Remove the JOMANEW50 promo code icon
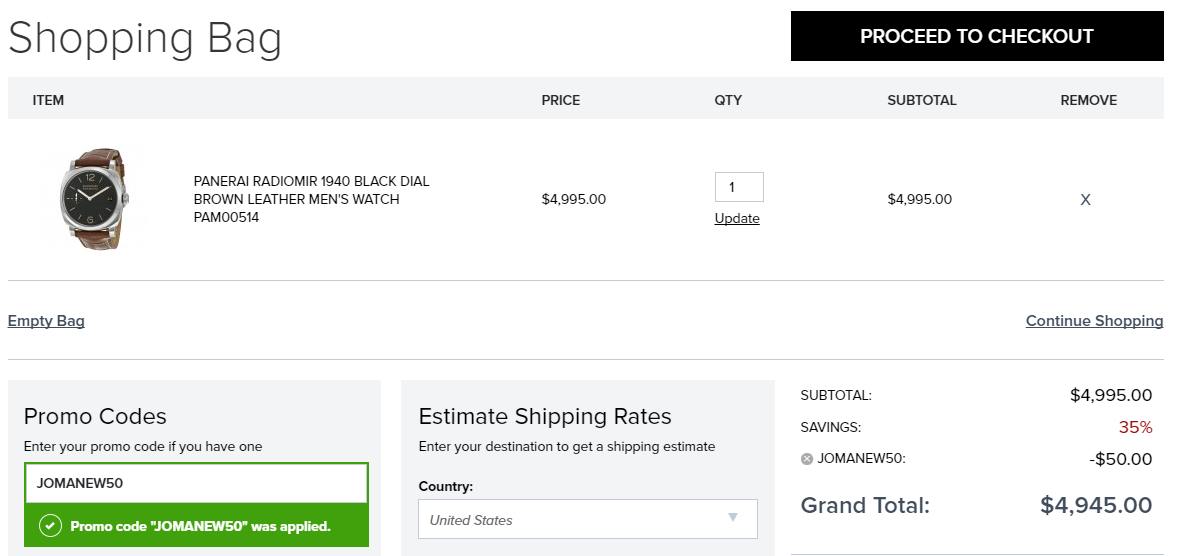1179x556 pixels. pyautogui.click(x=807, y=459)
